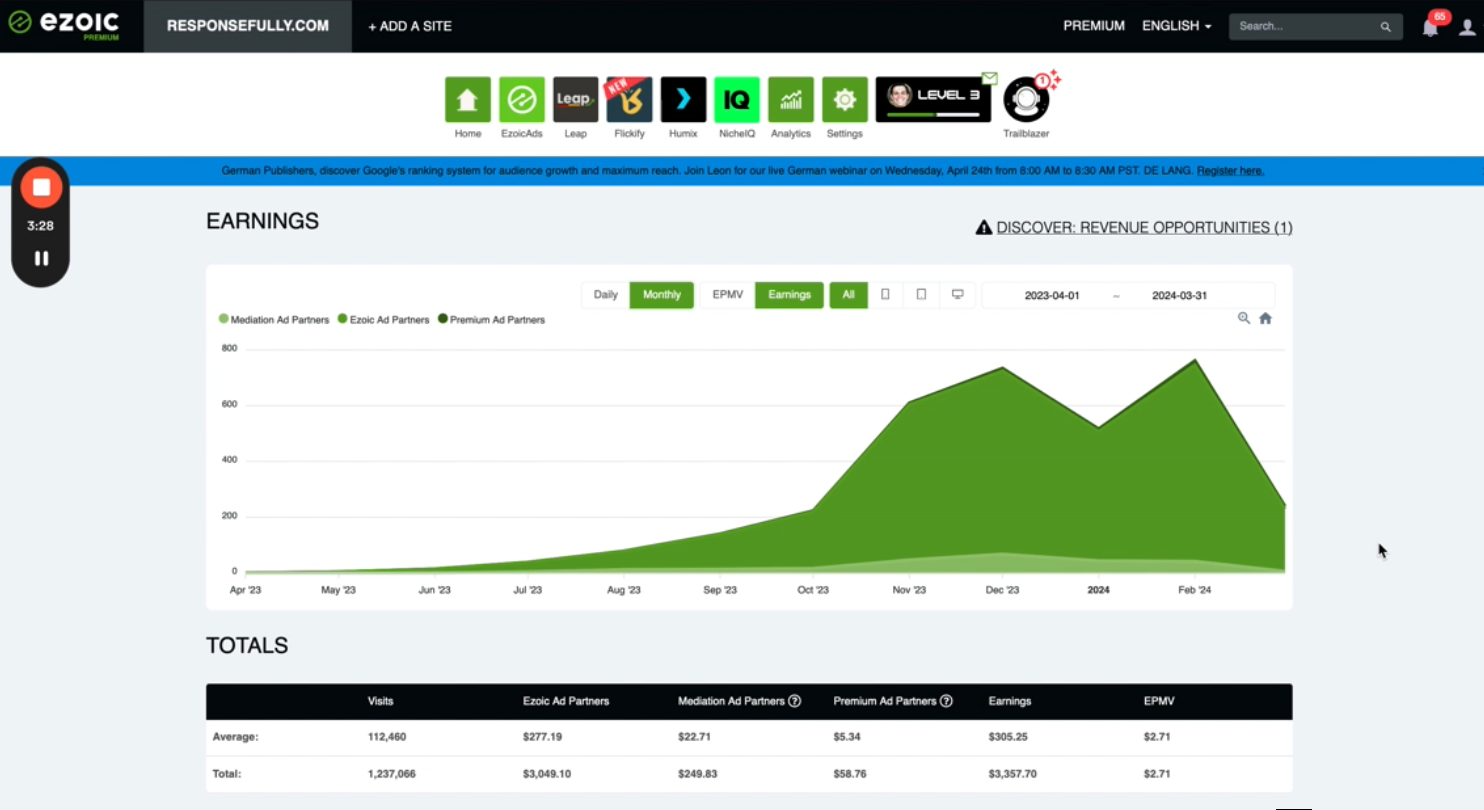
Task: Stop the screen recording
Action: click(x=41, y=188)
